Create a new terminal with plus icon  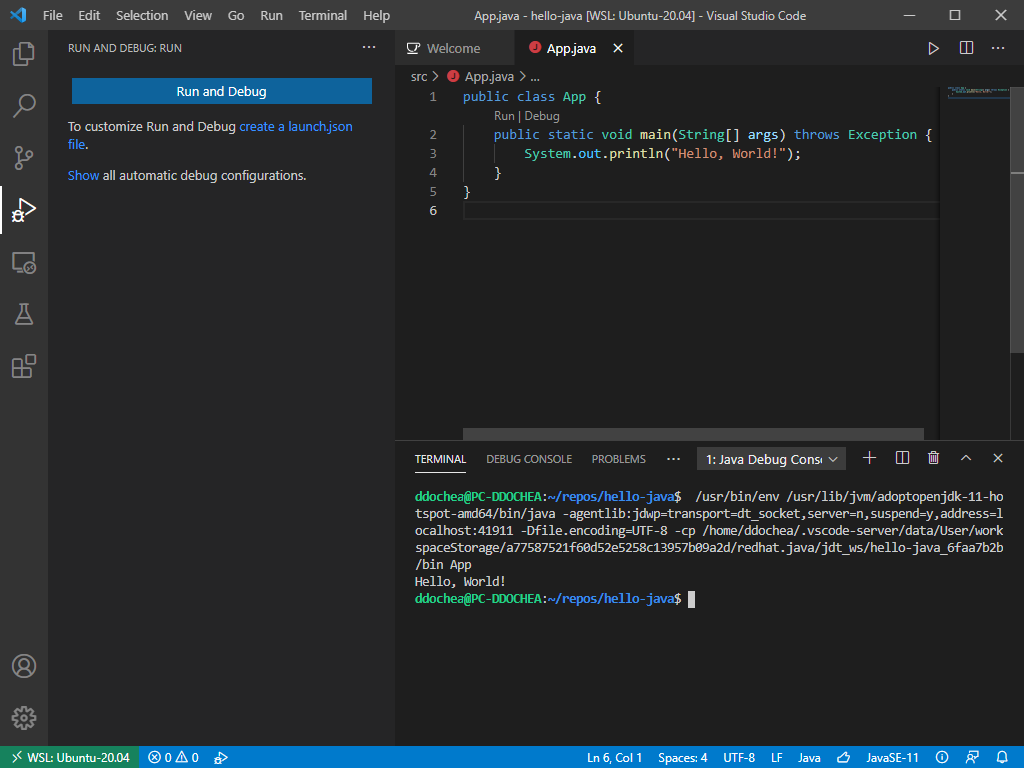point(869,458)
